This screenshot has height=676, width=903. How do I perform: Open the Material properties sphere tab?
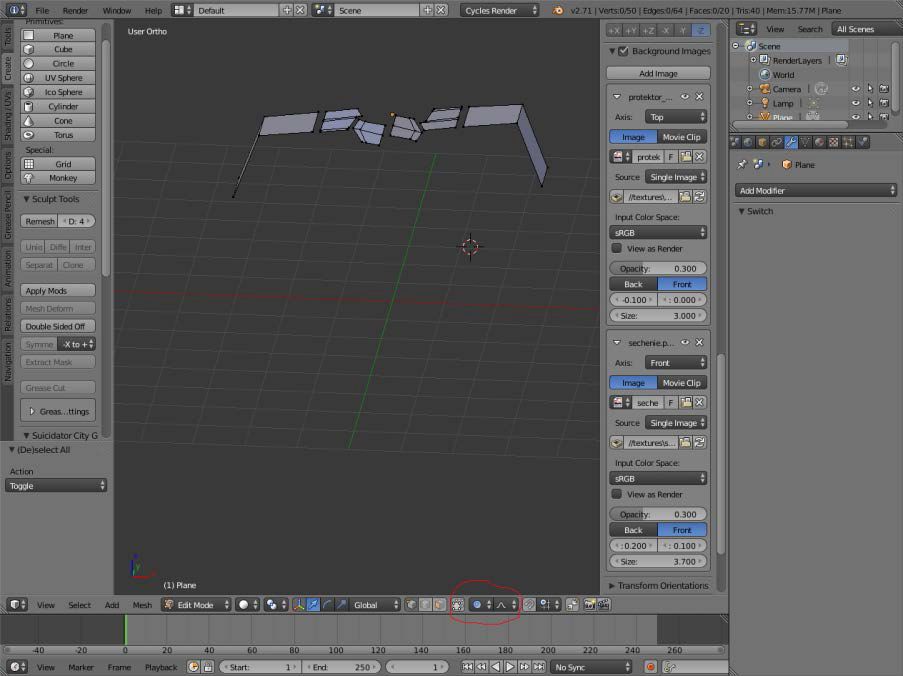(x=819, y=142)
